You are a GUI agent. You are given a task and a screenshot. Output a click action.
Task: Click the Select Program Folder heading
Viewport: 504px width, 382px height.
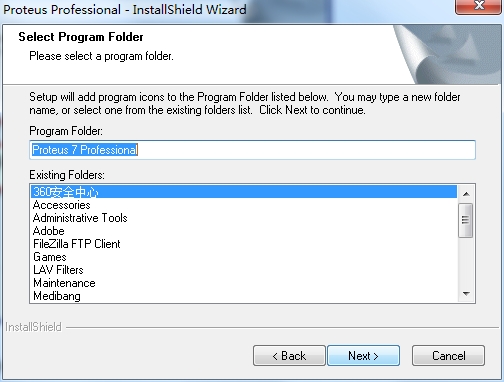point(81,37)
